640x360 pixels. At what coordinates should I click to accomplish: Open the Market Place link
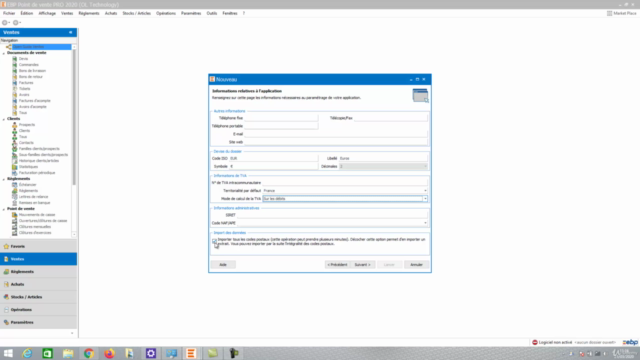pyautogui.click(x=622, y=13)
